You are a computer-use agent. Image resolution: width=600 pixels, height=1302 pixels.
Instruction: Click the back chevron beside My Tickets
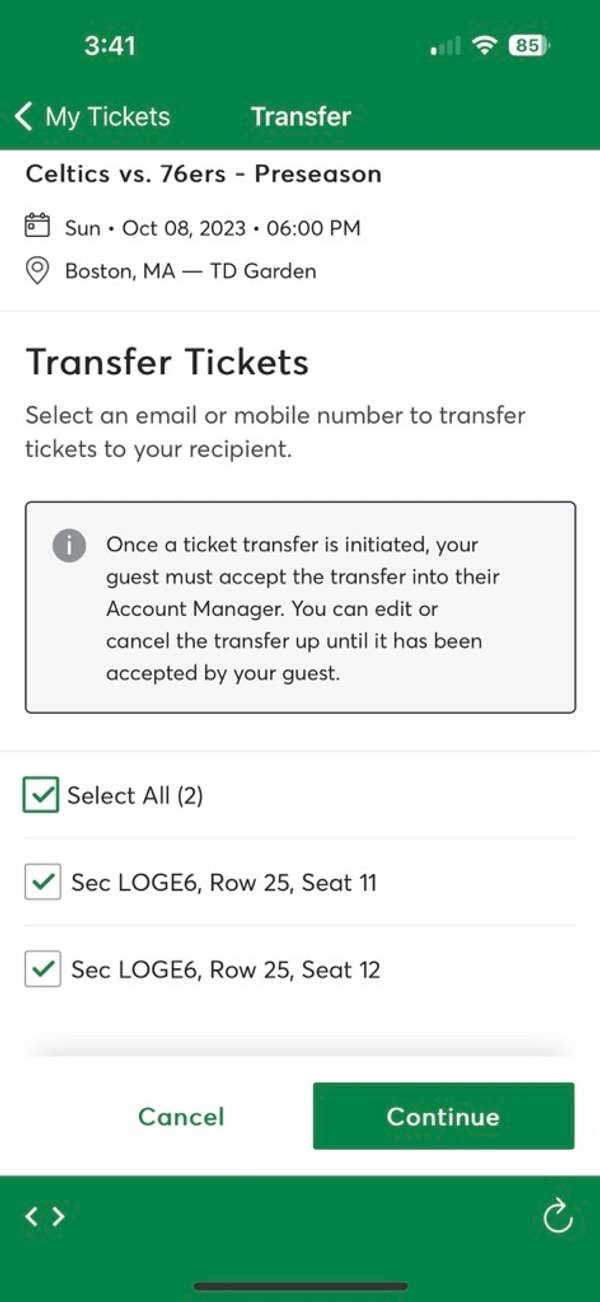point(22,115)
